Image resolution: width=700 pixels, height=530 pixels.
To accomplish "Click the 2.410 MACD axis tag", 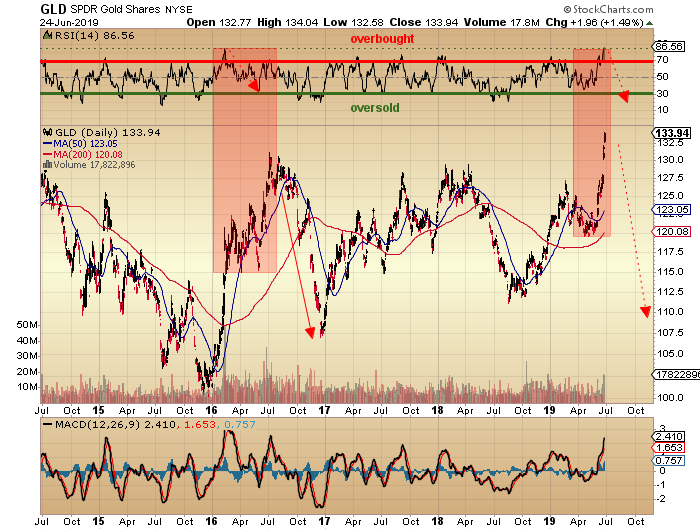I will pyautogui.click(x=669, y=437).
